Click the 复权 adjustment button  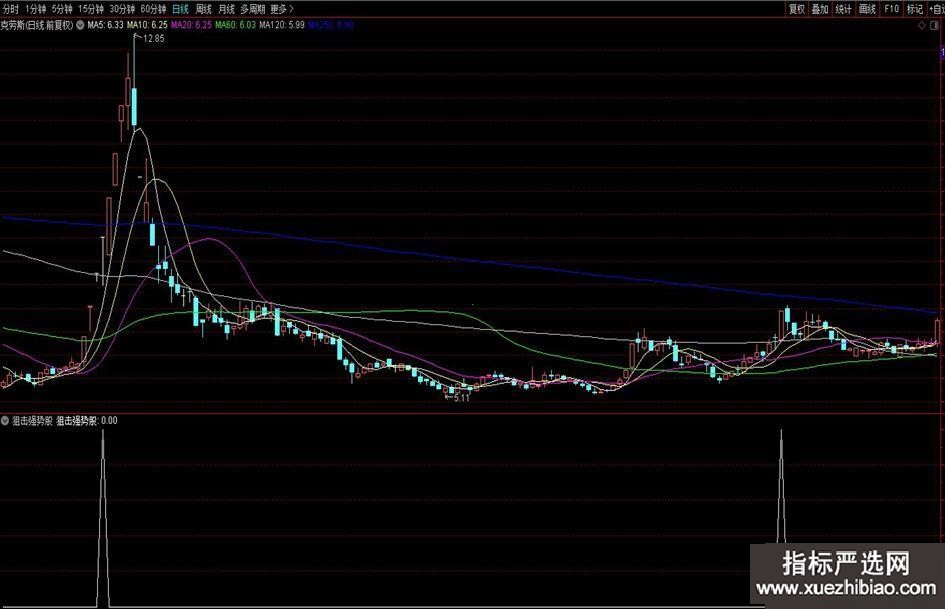pos(797,9)
